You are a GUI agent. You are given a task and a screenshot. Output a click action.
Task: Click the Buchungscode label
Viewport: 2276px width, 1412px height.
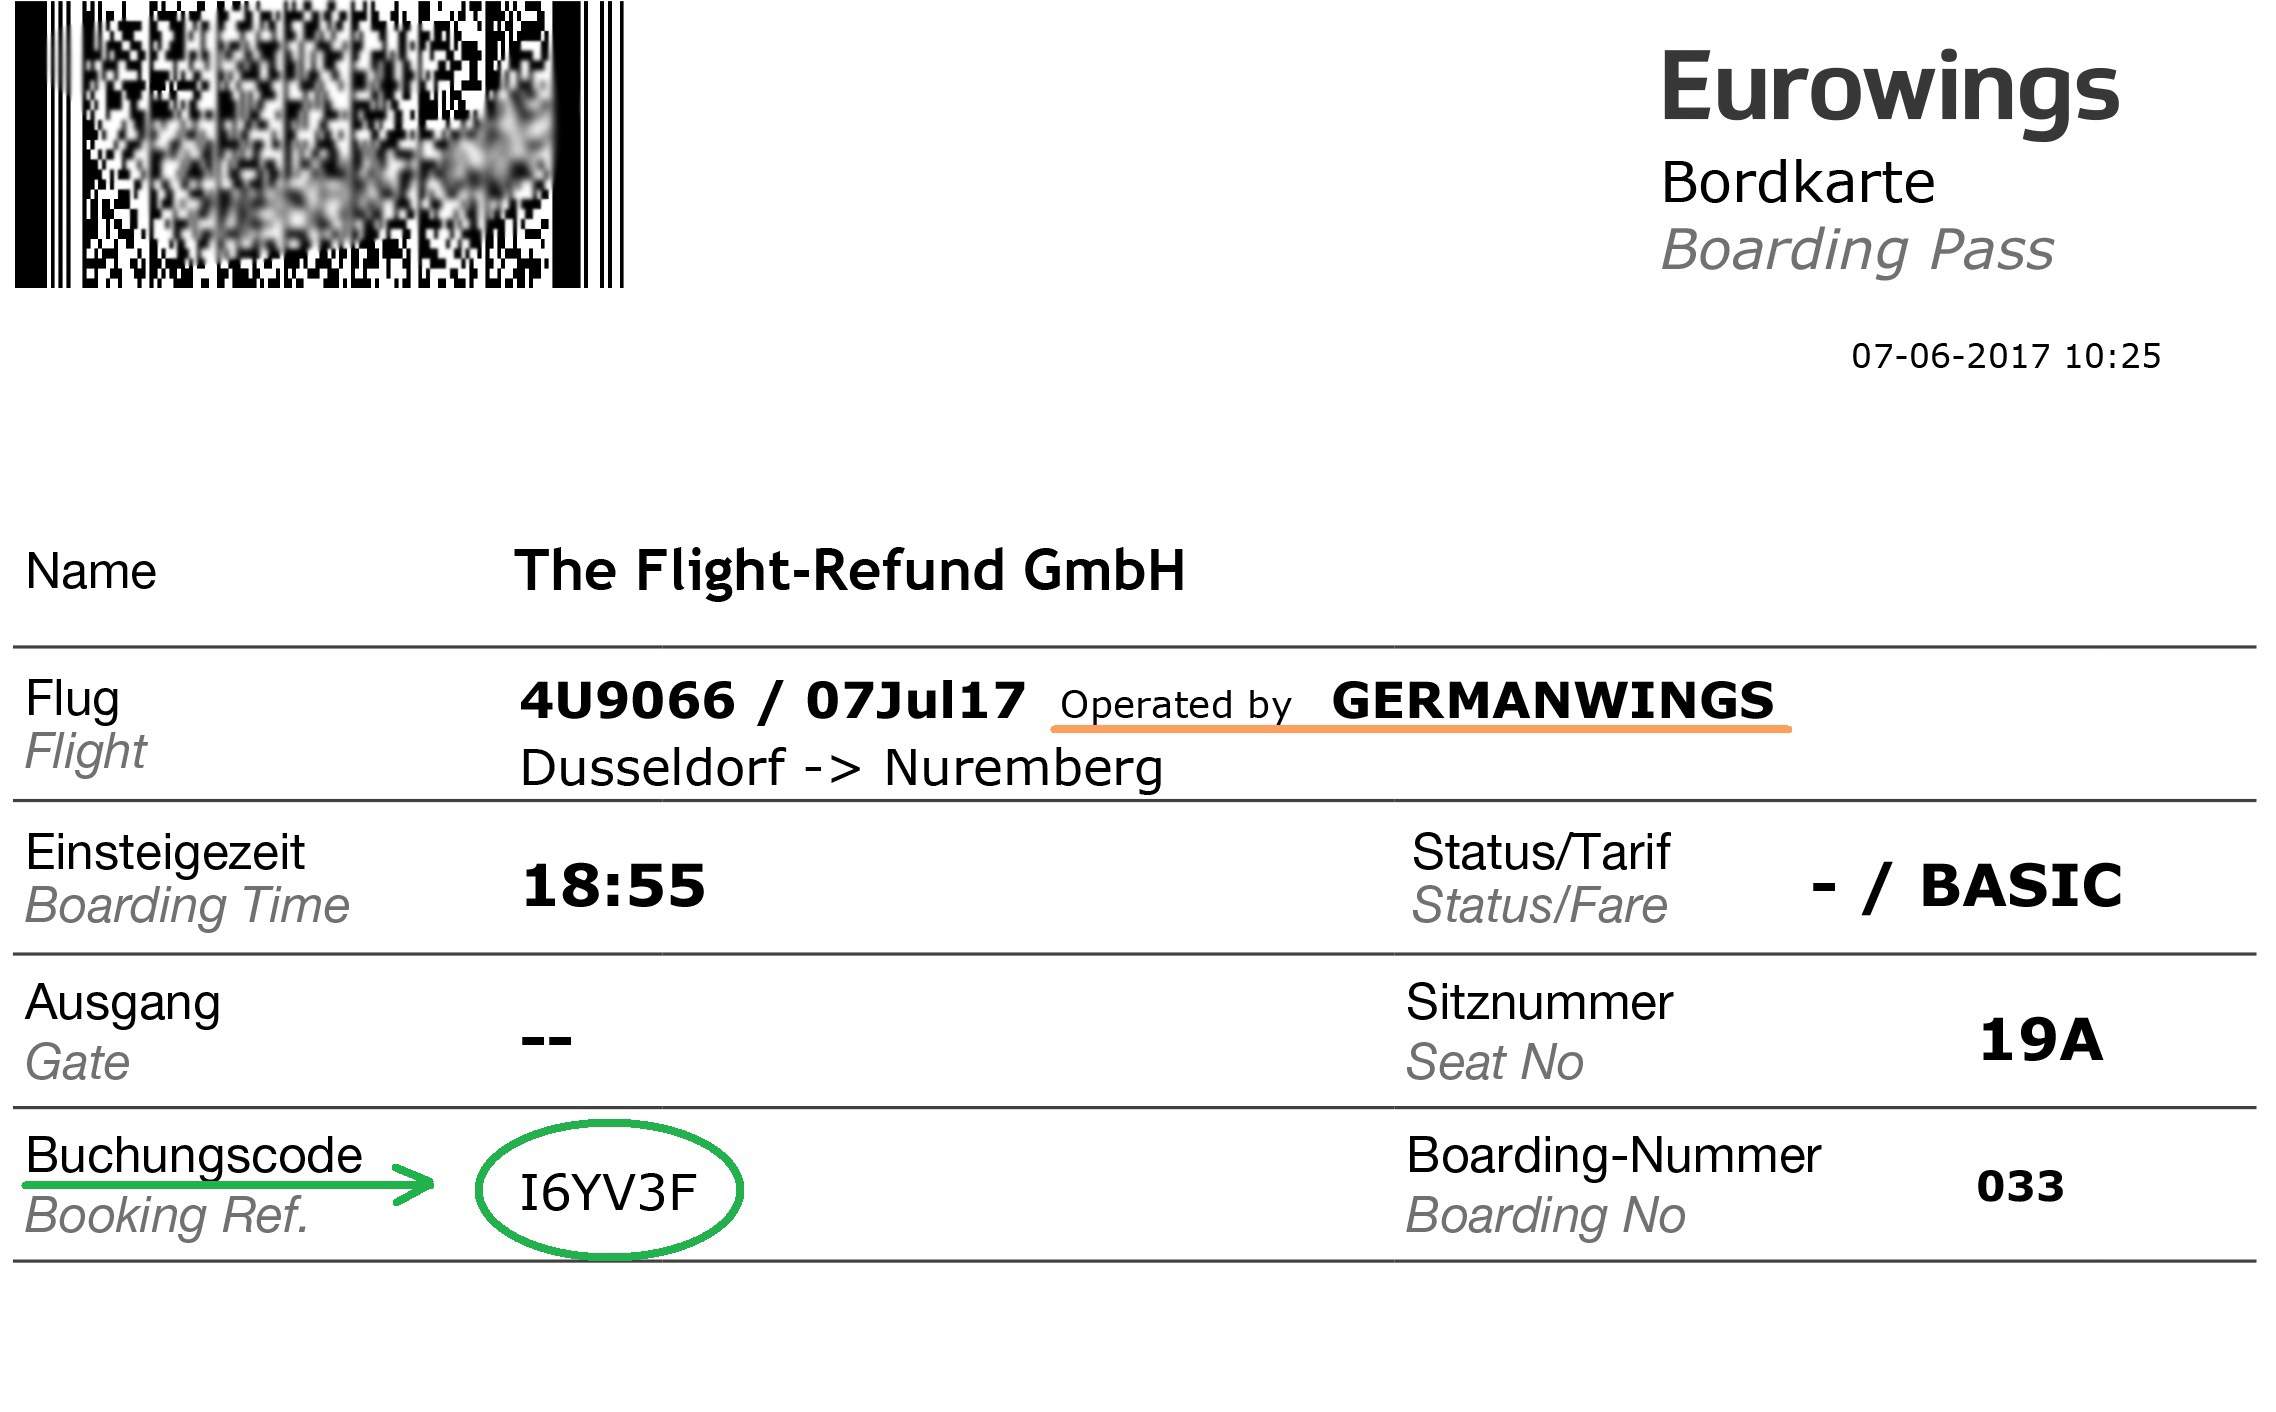click(x=194, y=1156)
